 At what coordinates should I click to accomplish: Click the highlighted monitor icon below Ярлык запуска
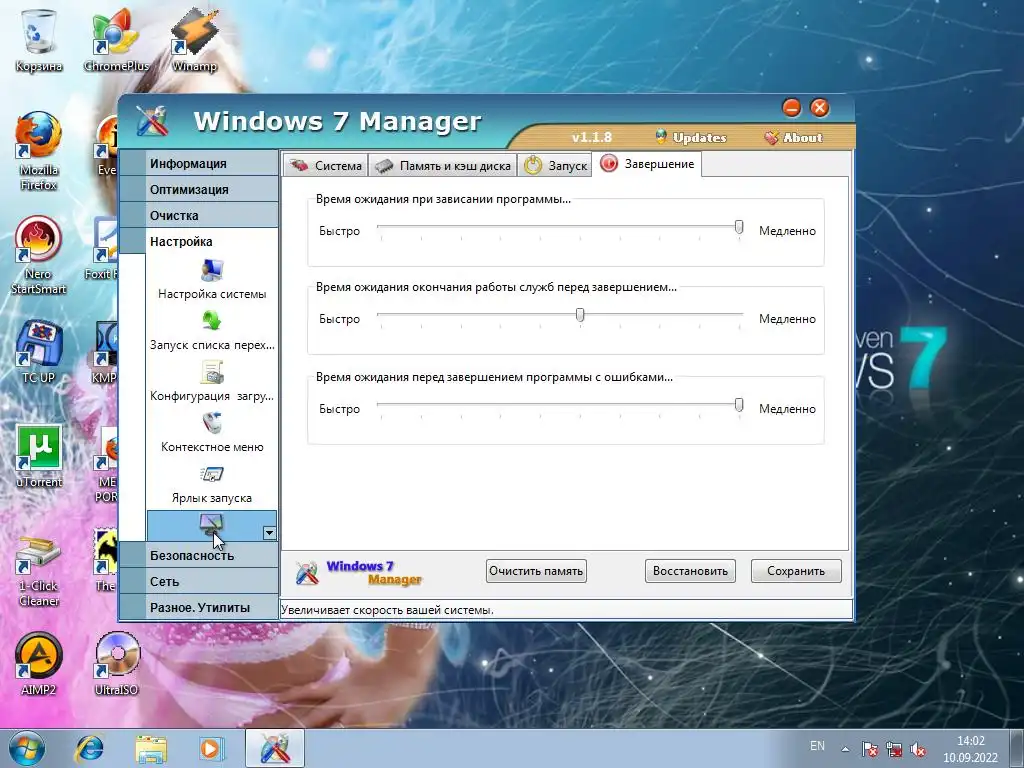212,524
